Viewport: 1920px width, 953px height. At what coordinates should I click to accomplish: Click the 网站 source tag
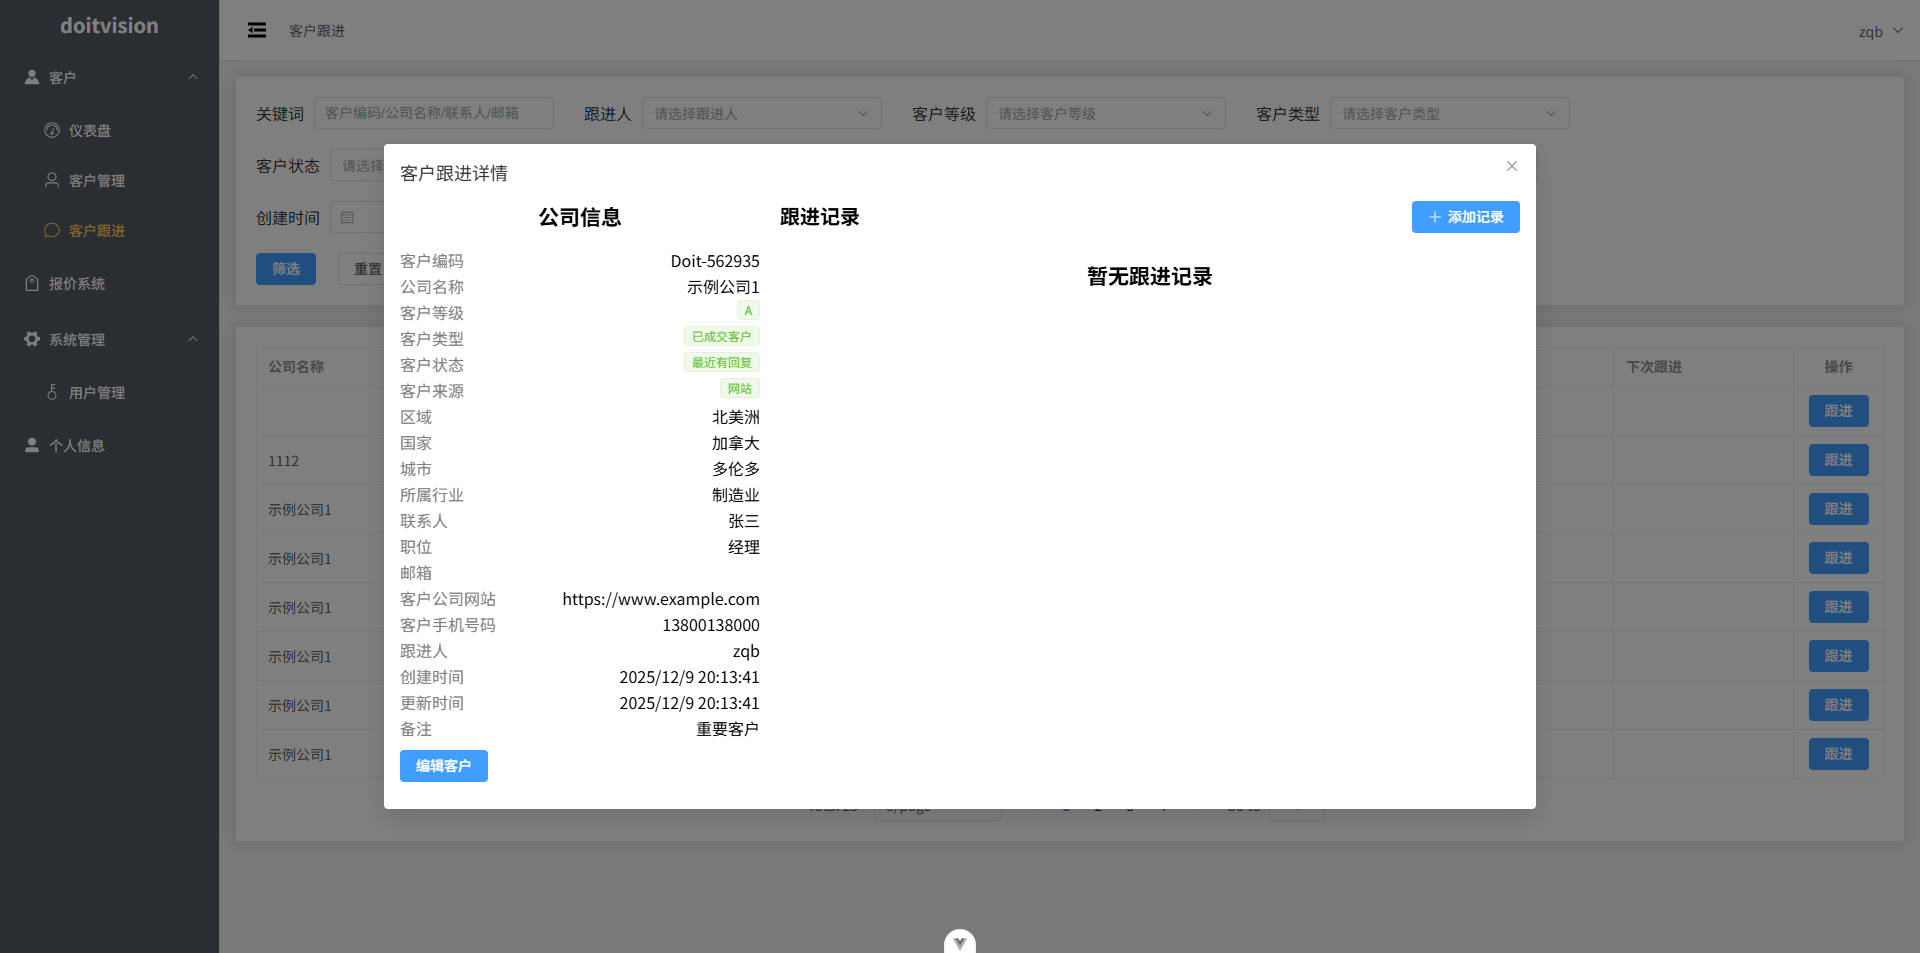point(739,389)
